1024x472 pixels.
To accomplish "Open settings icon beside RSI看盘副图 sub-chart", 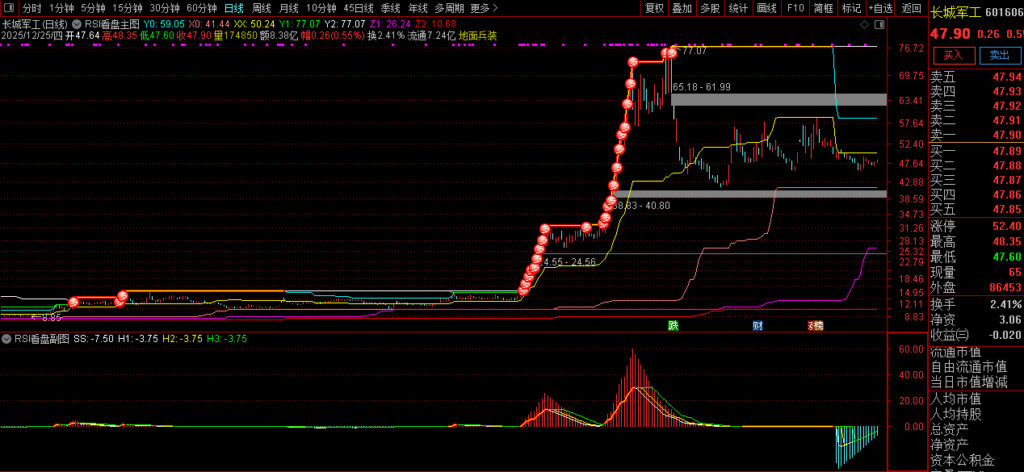I will click(7, 339).
